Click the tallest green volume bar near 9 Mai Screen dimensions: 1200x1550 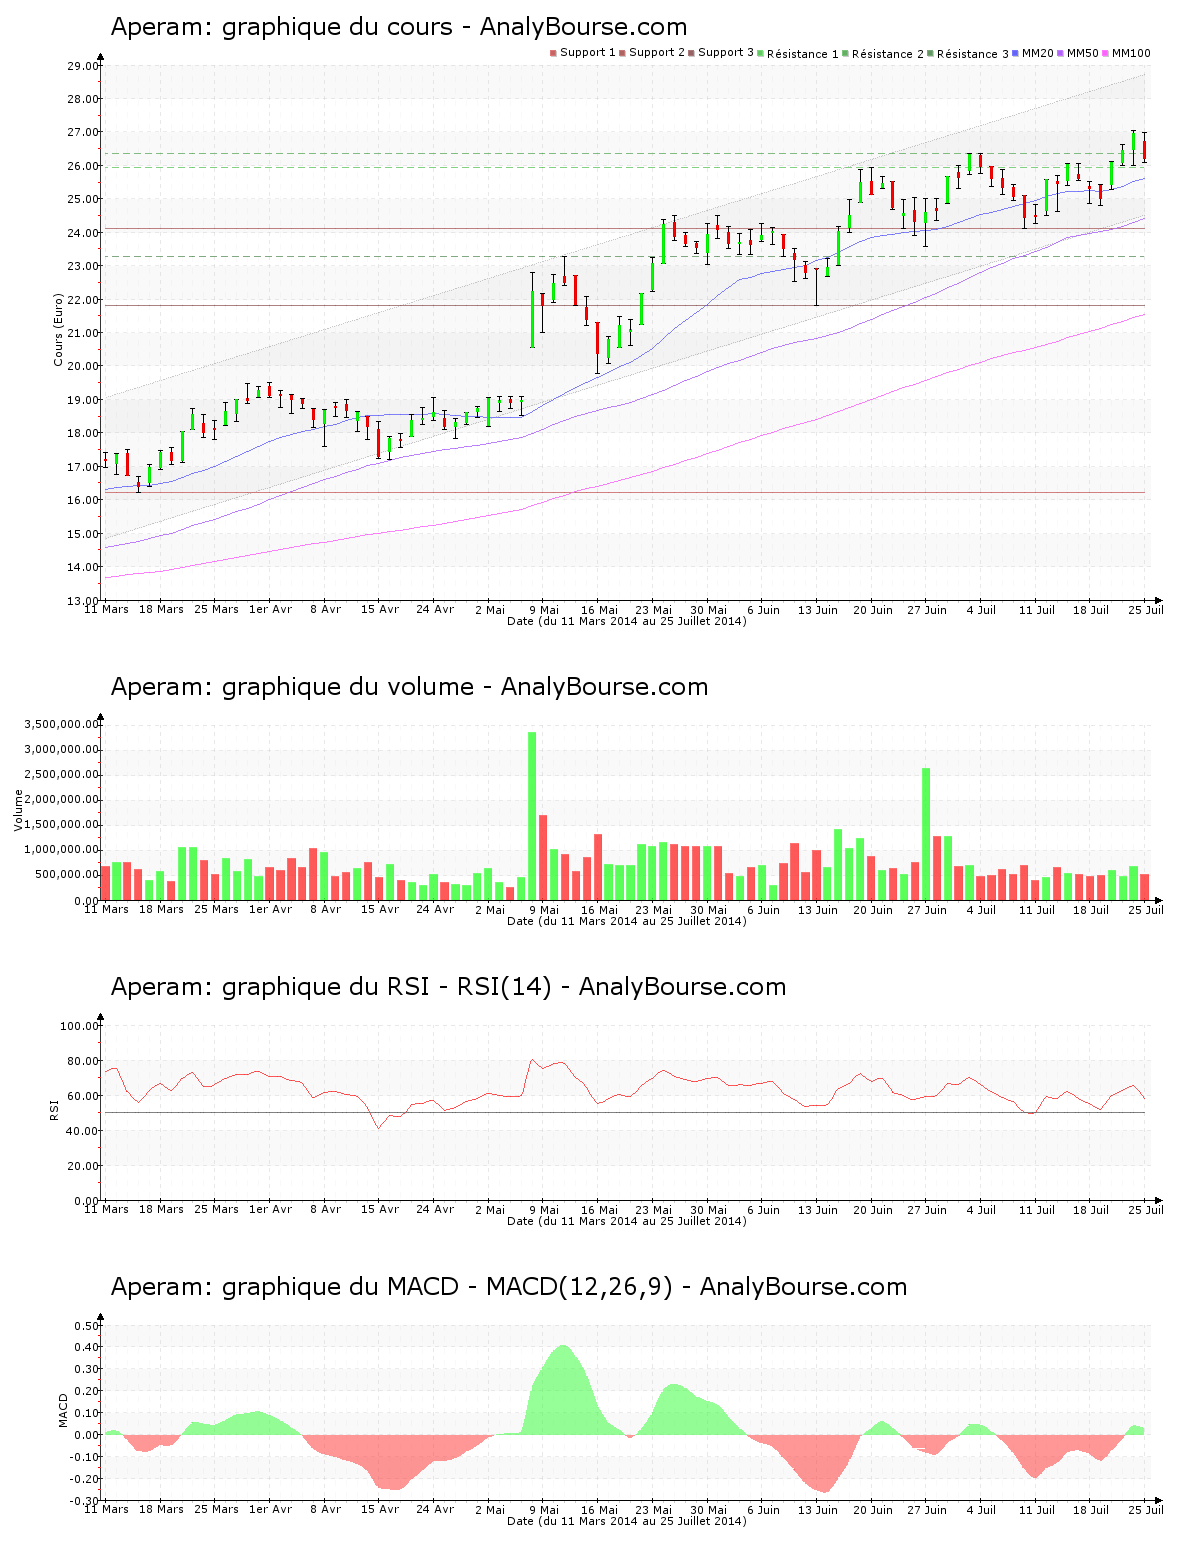[x=532, y=816]
